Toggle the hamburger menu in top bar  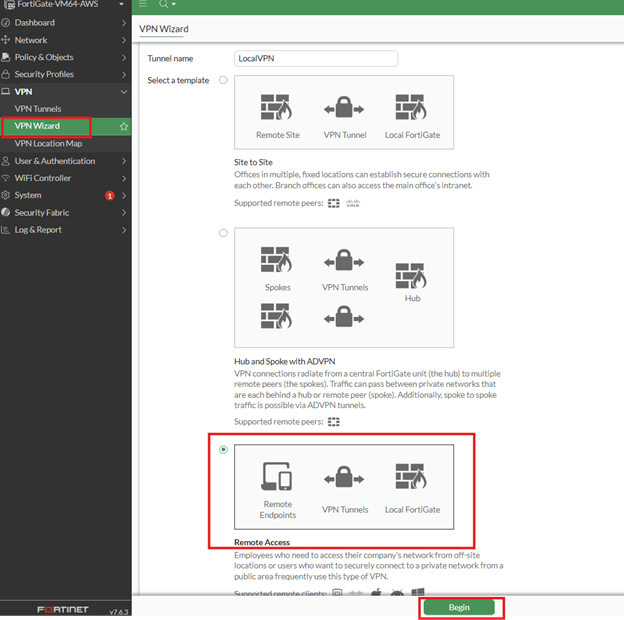tap(142, 4)
